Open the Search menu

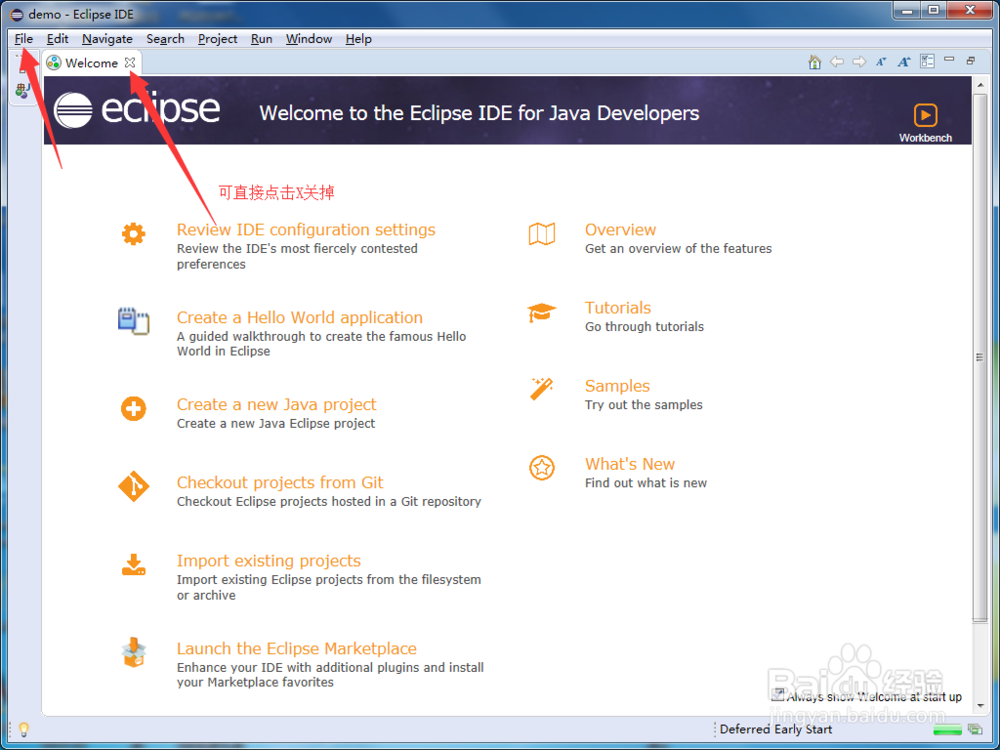pos(165,39)
